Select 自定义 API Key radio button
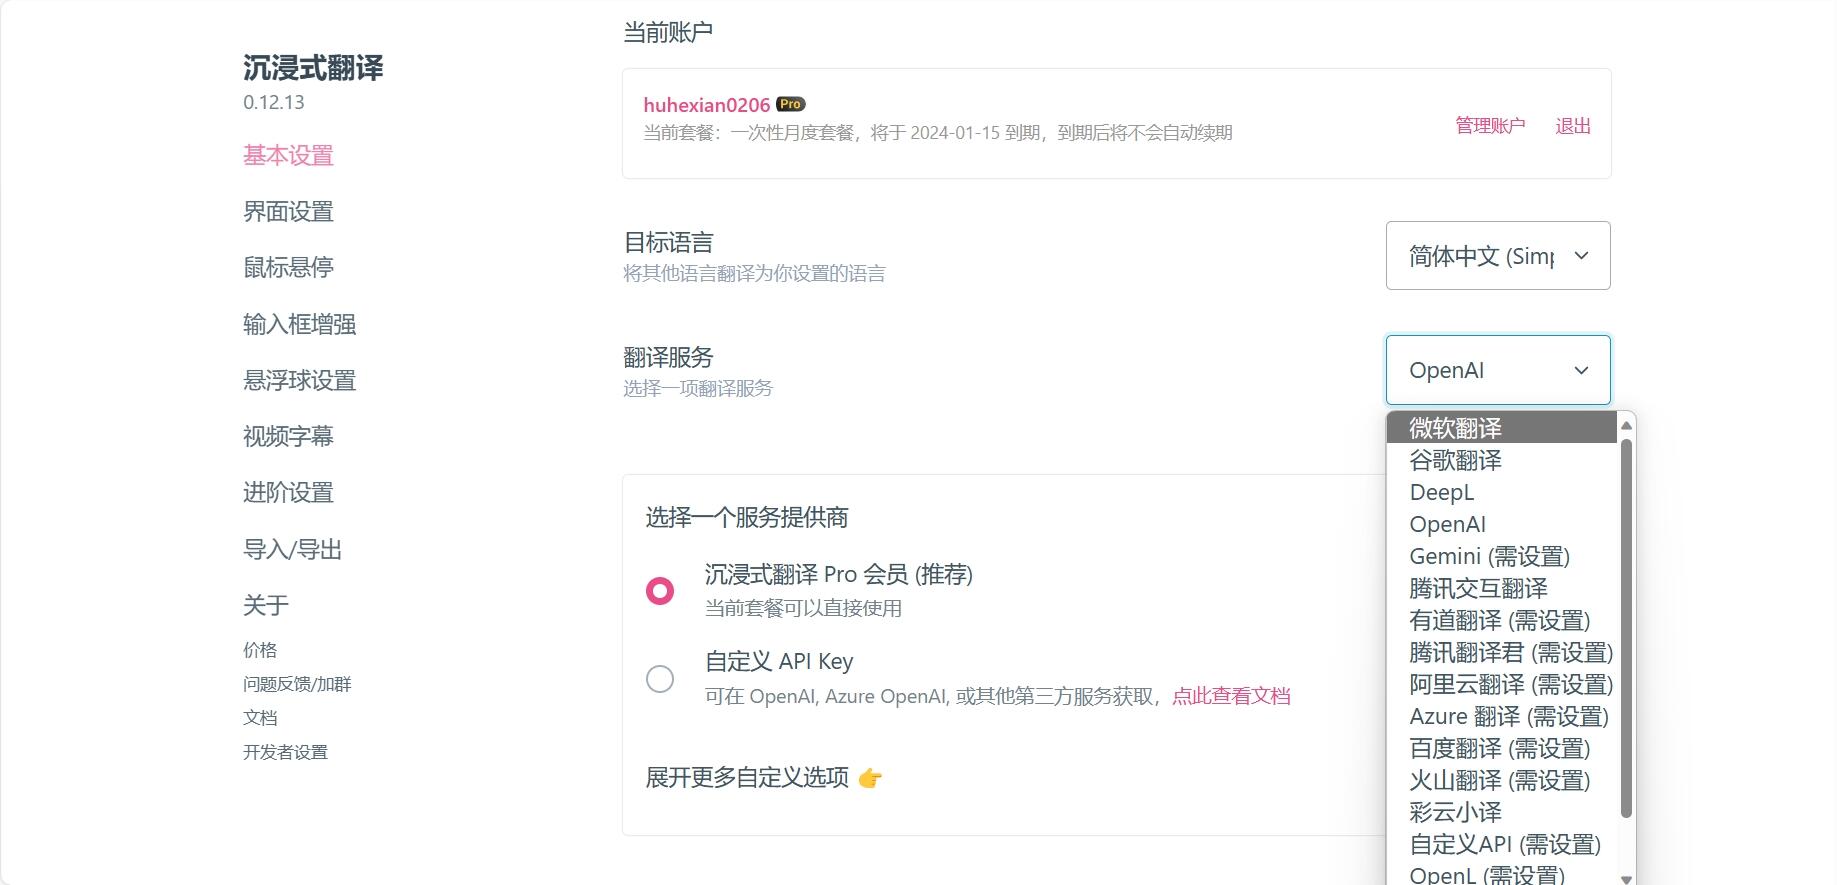The width and height of the screenshot is (1837, 885). pos(660,679)
